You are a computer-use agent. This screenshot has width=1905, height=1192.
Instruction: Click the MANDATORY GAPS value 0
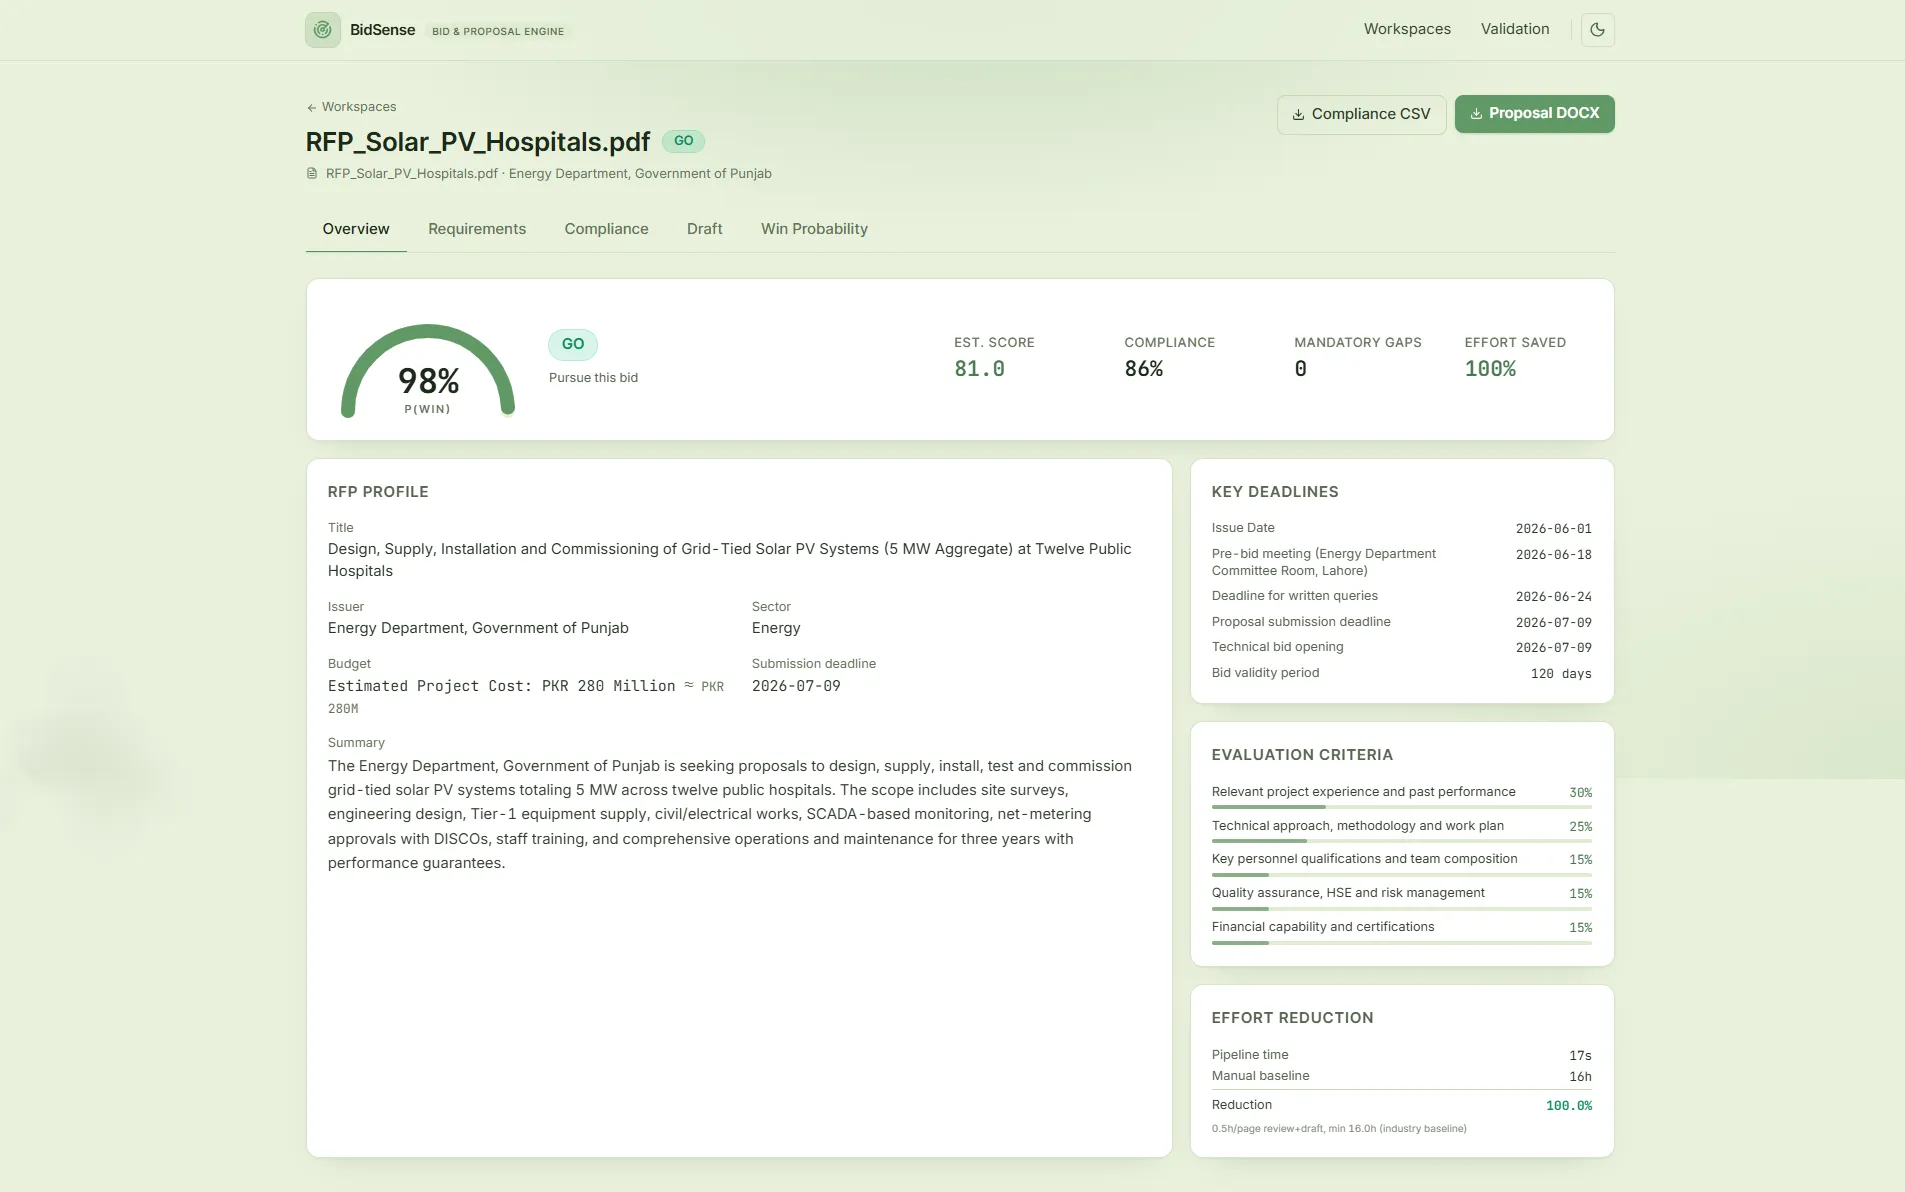(1300, 369)
